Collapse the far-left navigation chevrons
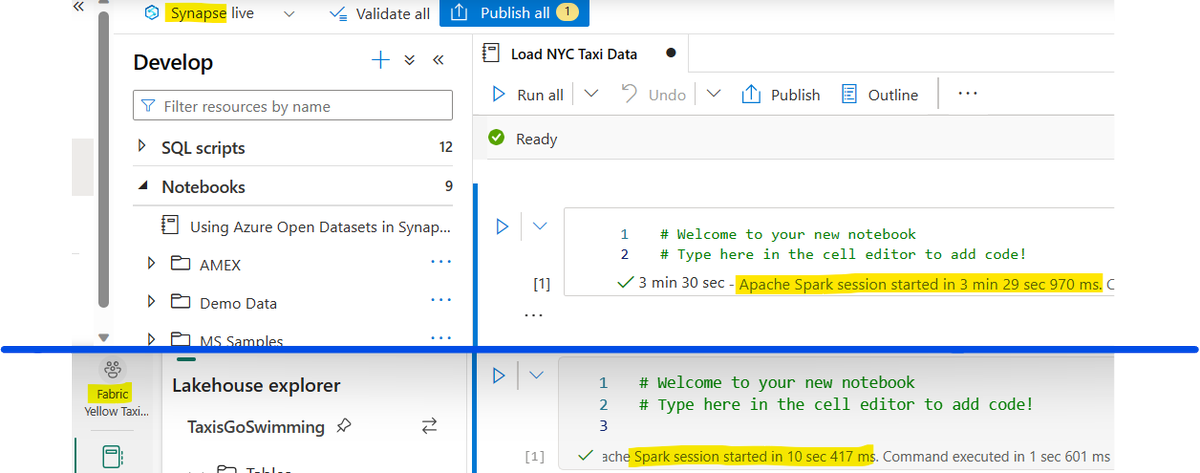Screen dimensions: 1200x473 click(77, 7)
